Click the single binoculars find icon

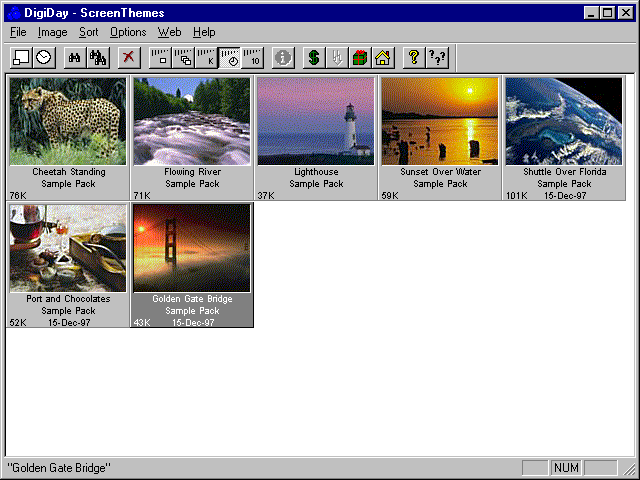pyautogui.click(x=74, y=58)
